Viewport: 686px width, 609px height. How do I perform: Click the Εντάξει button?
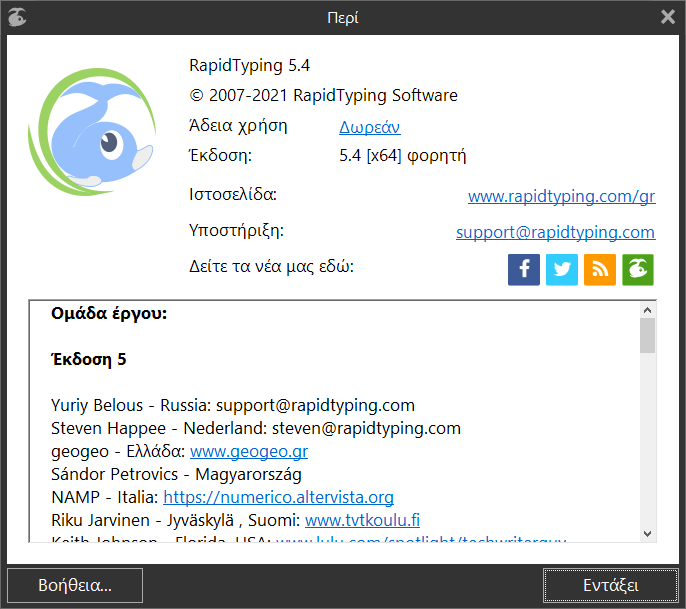pos(611,585)
